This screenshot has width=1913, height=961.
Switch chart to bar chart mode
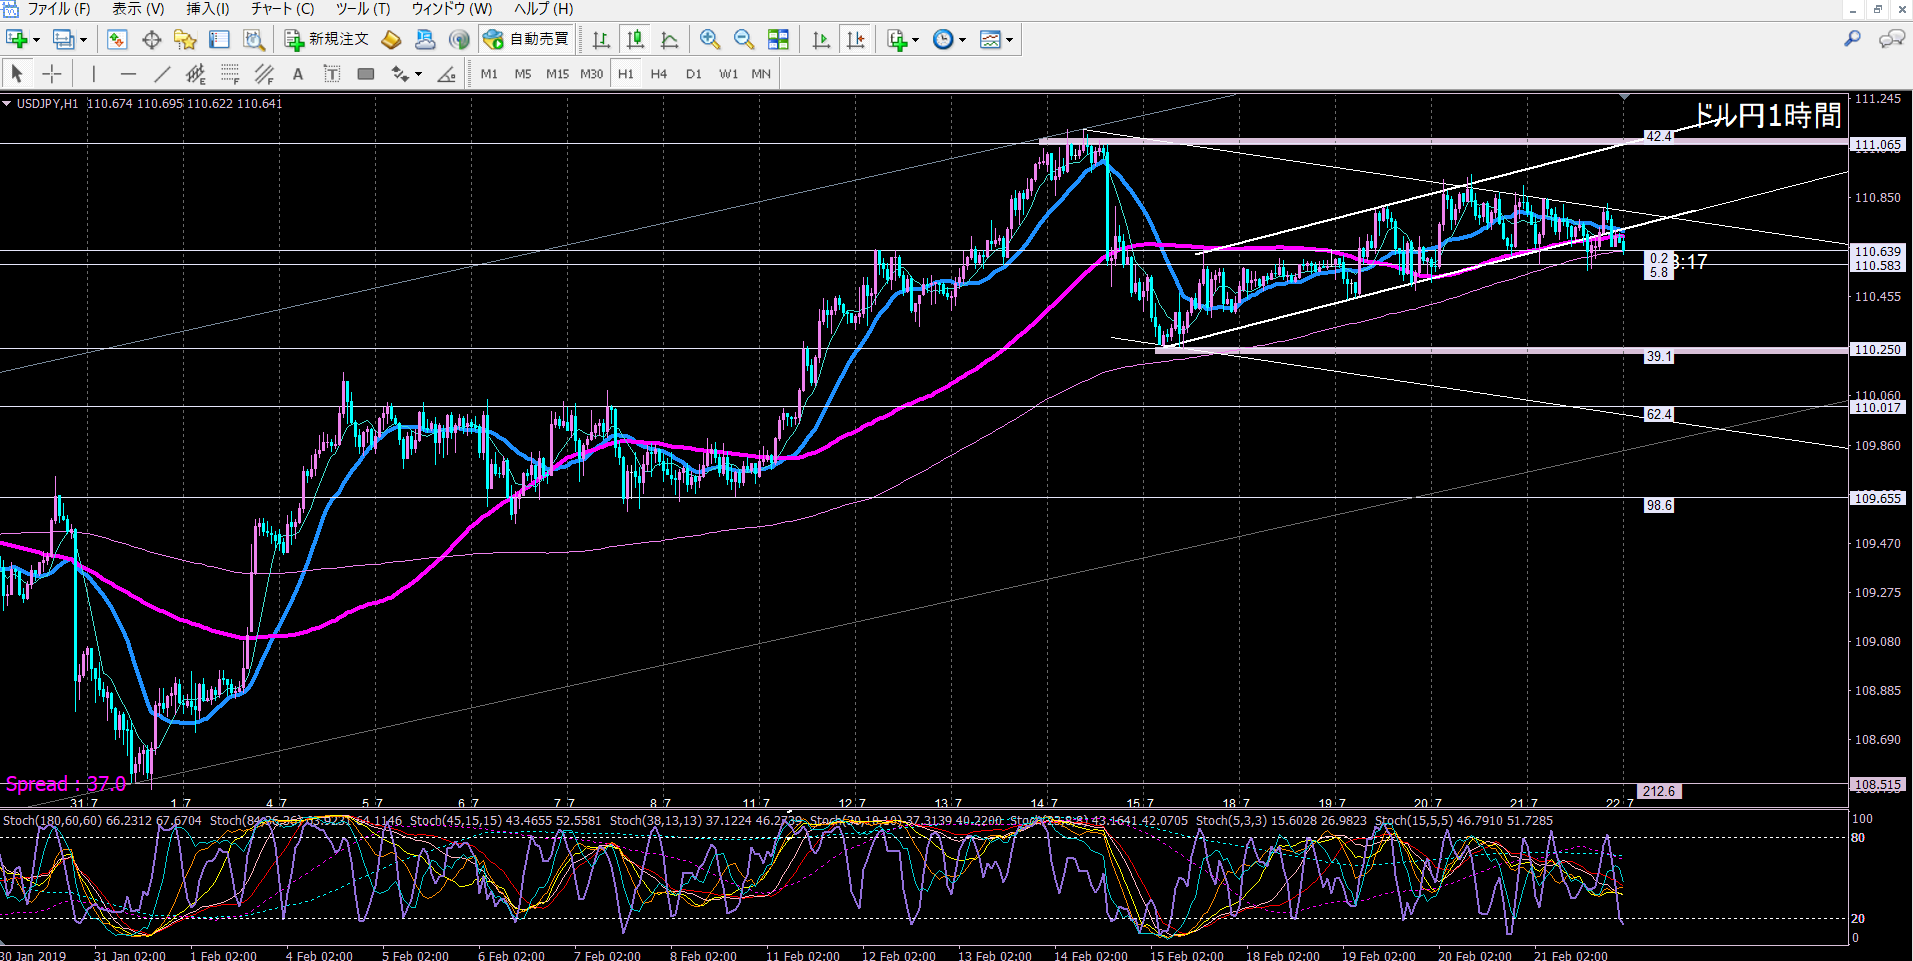(x=601, y=39)
